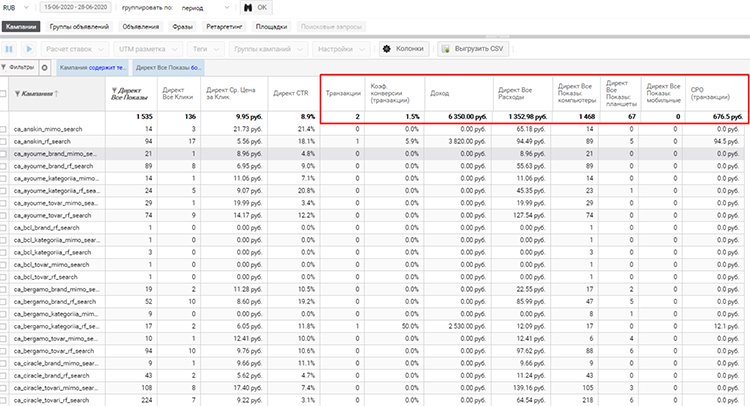Switch to Поисковые запросы tab
The width and height of the screenshot is (750, 406).
point(331,27)
